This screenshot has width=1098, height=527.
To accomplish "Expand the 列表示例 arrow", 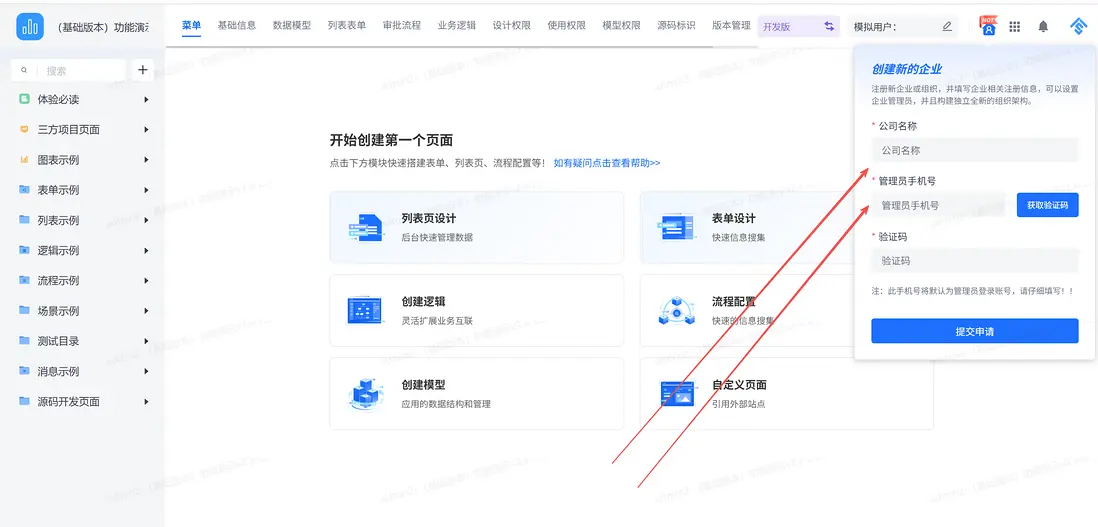I will pos(146,220).
